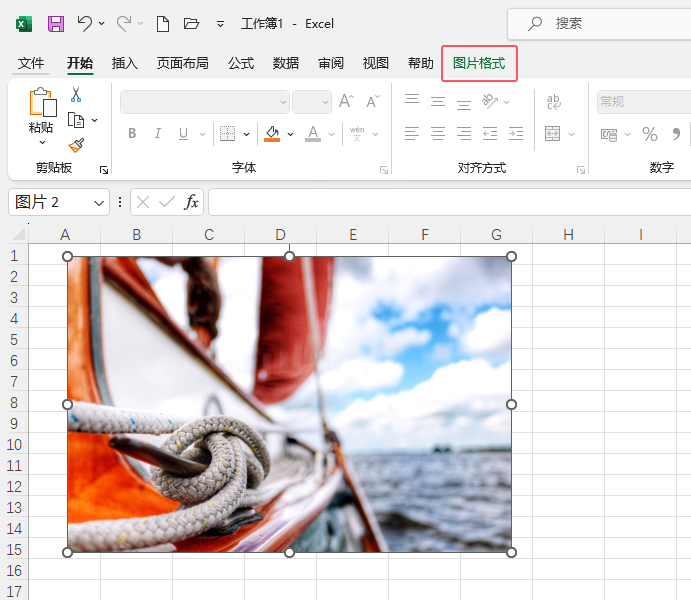Click the merge and center icon
Viewport: 691px width, 600px height.
point(553,133)
